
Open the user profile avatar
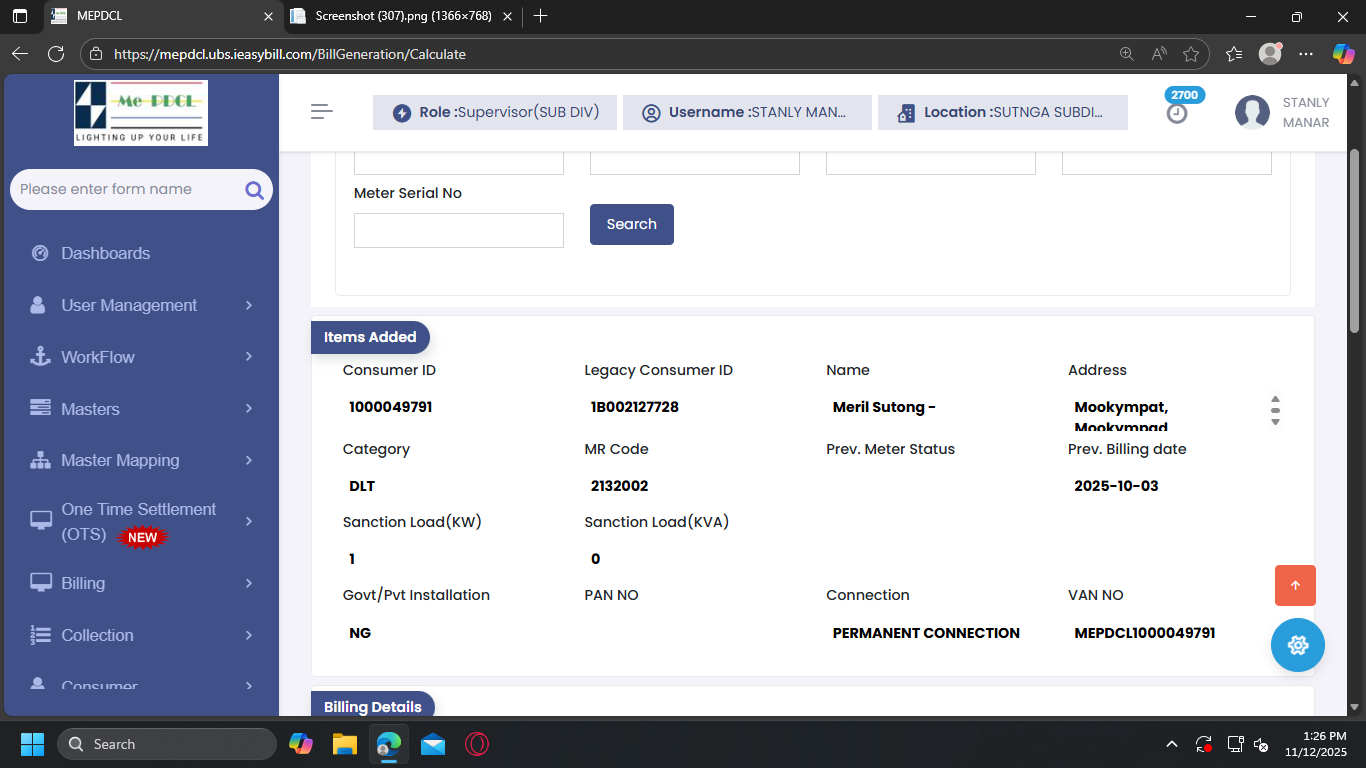click(1252, 112)
